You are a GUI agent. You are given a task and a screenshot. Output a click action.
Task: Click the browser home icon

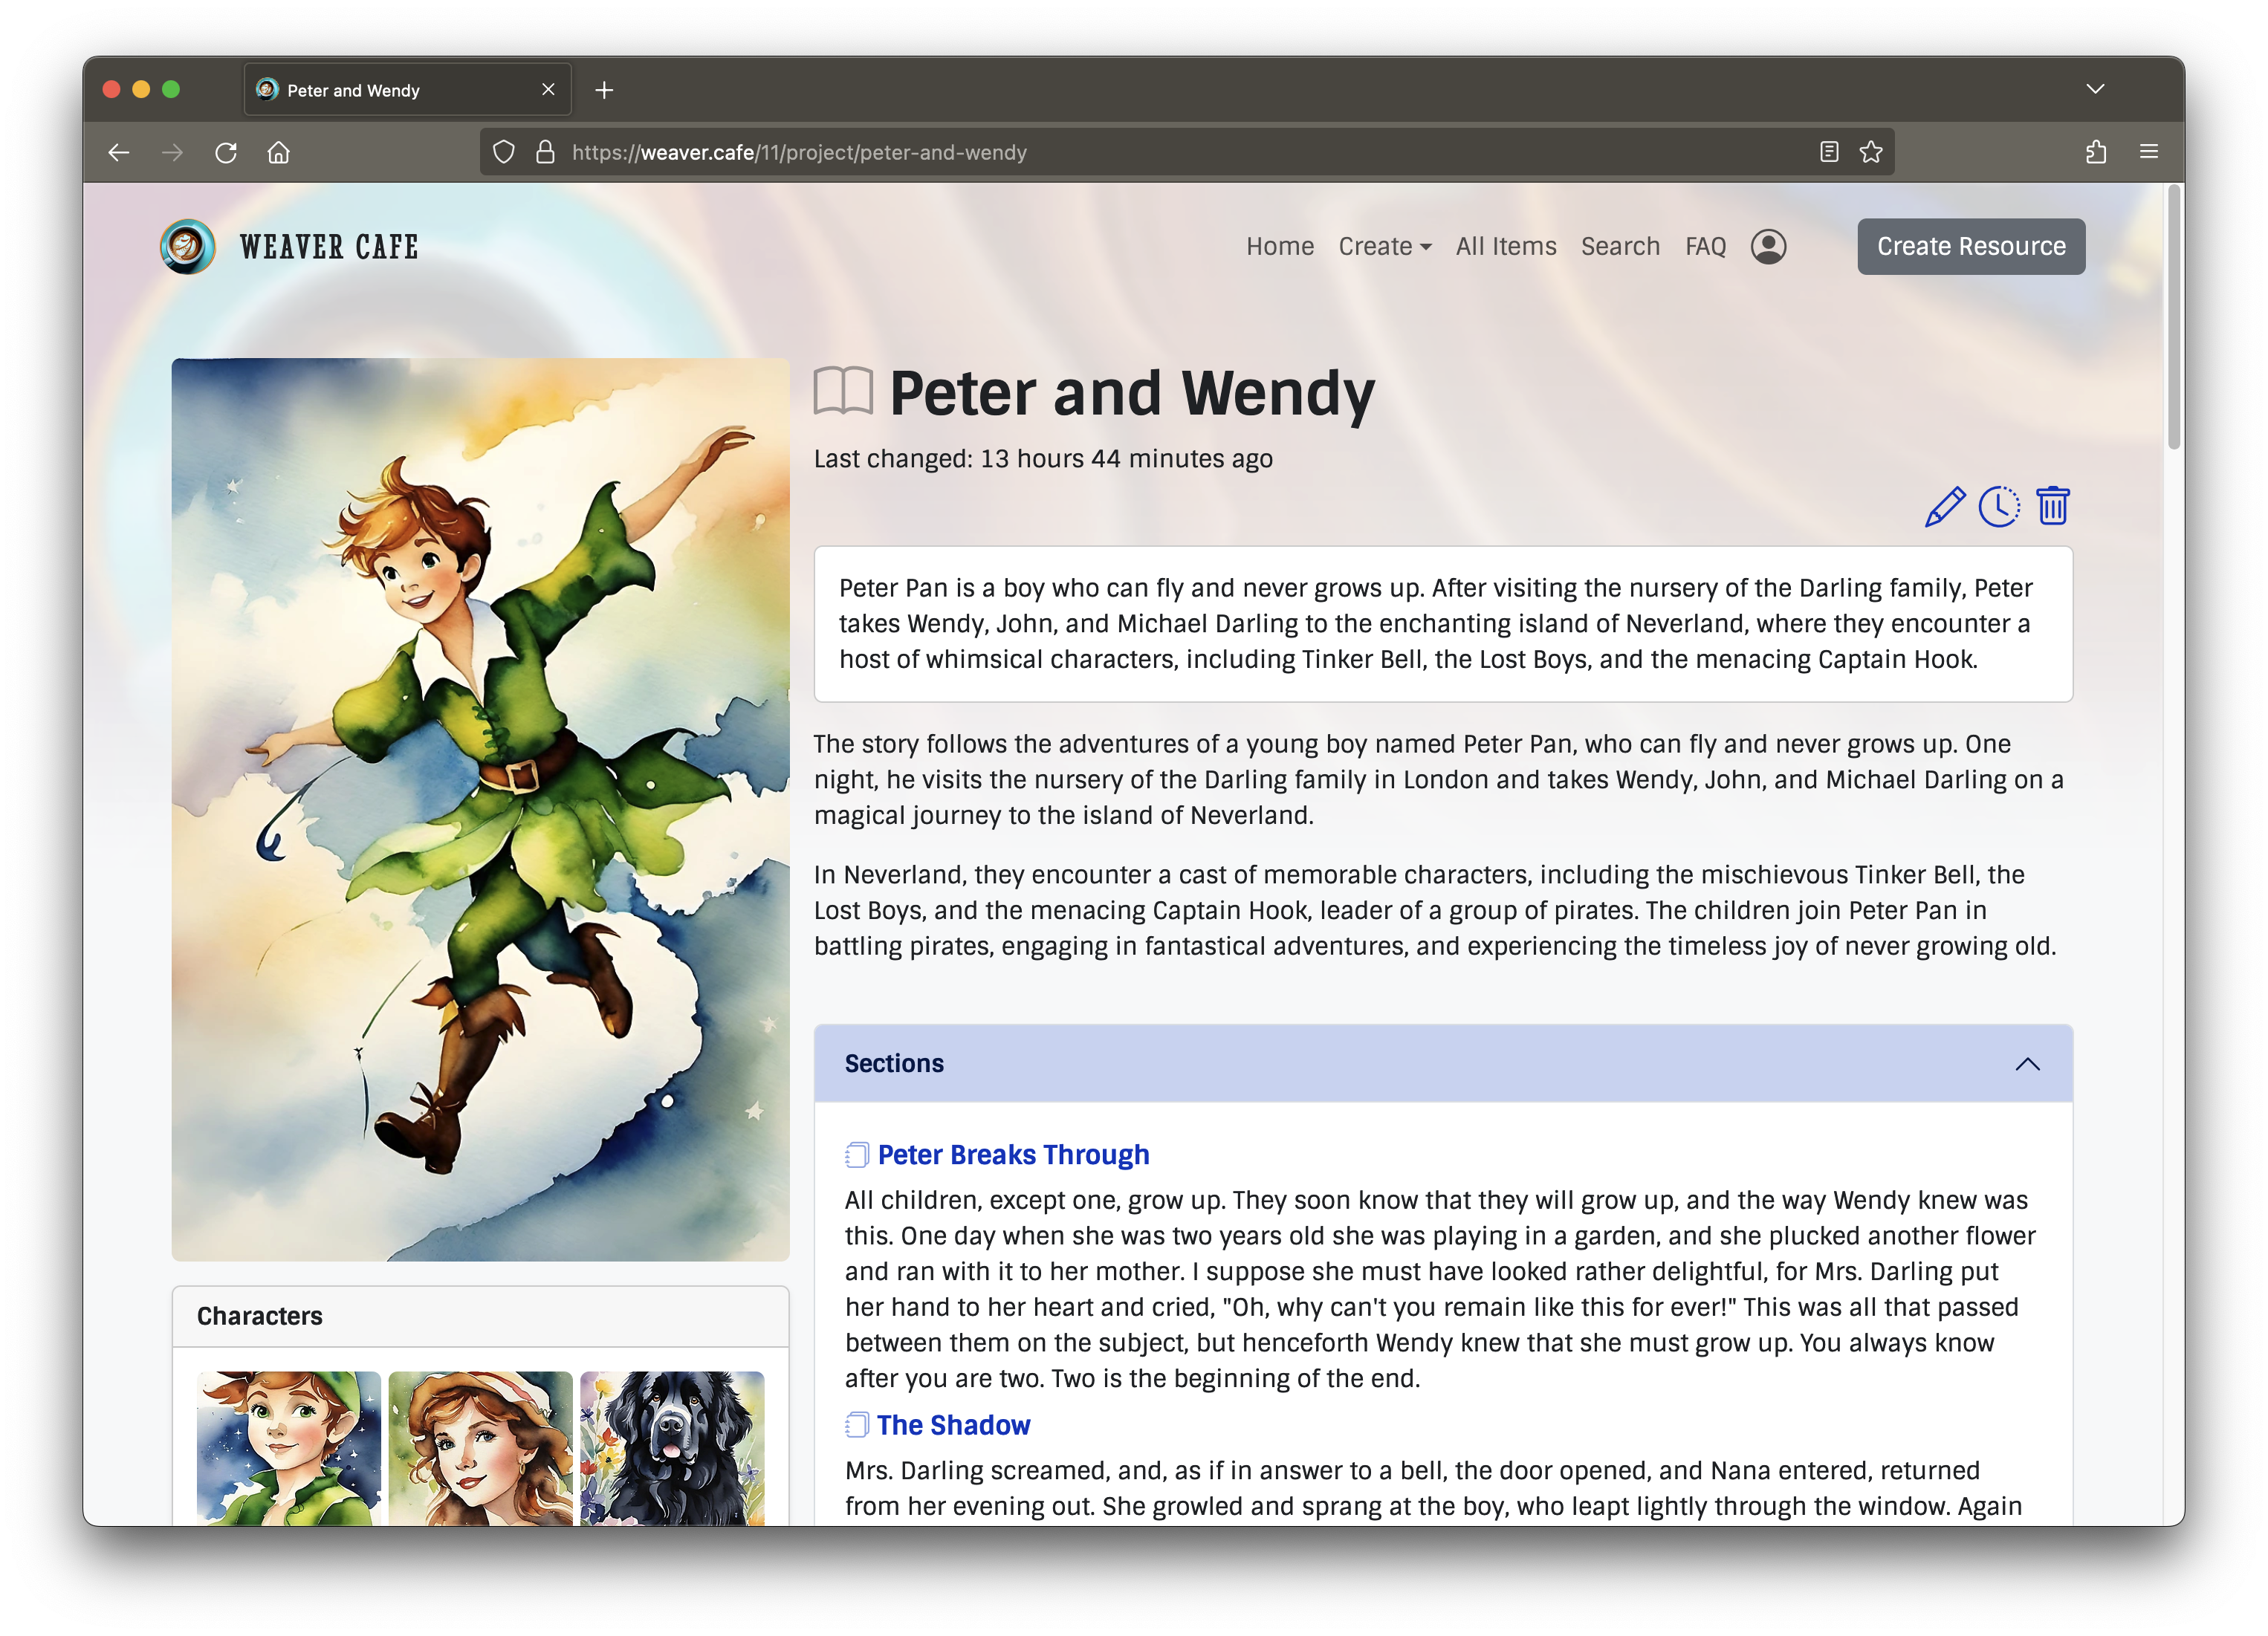(x=279, y=152)
